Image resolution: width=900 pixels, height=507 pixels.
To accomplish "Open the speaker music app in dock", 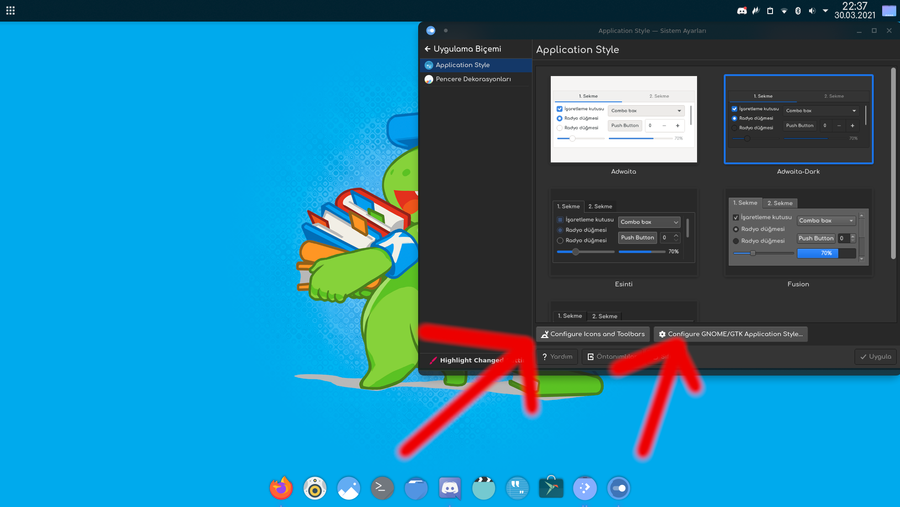I will (x=315, y=487).
